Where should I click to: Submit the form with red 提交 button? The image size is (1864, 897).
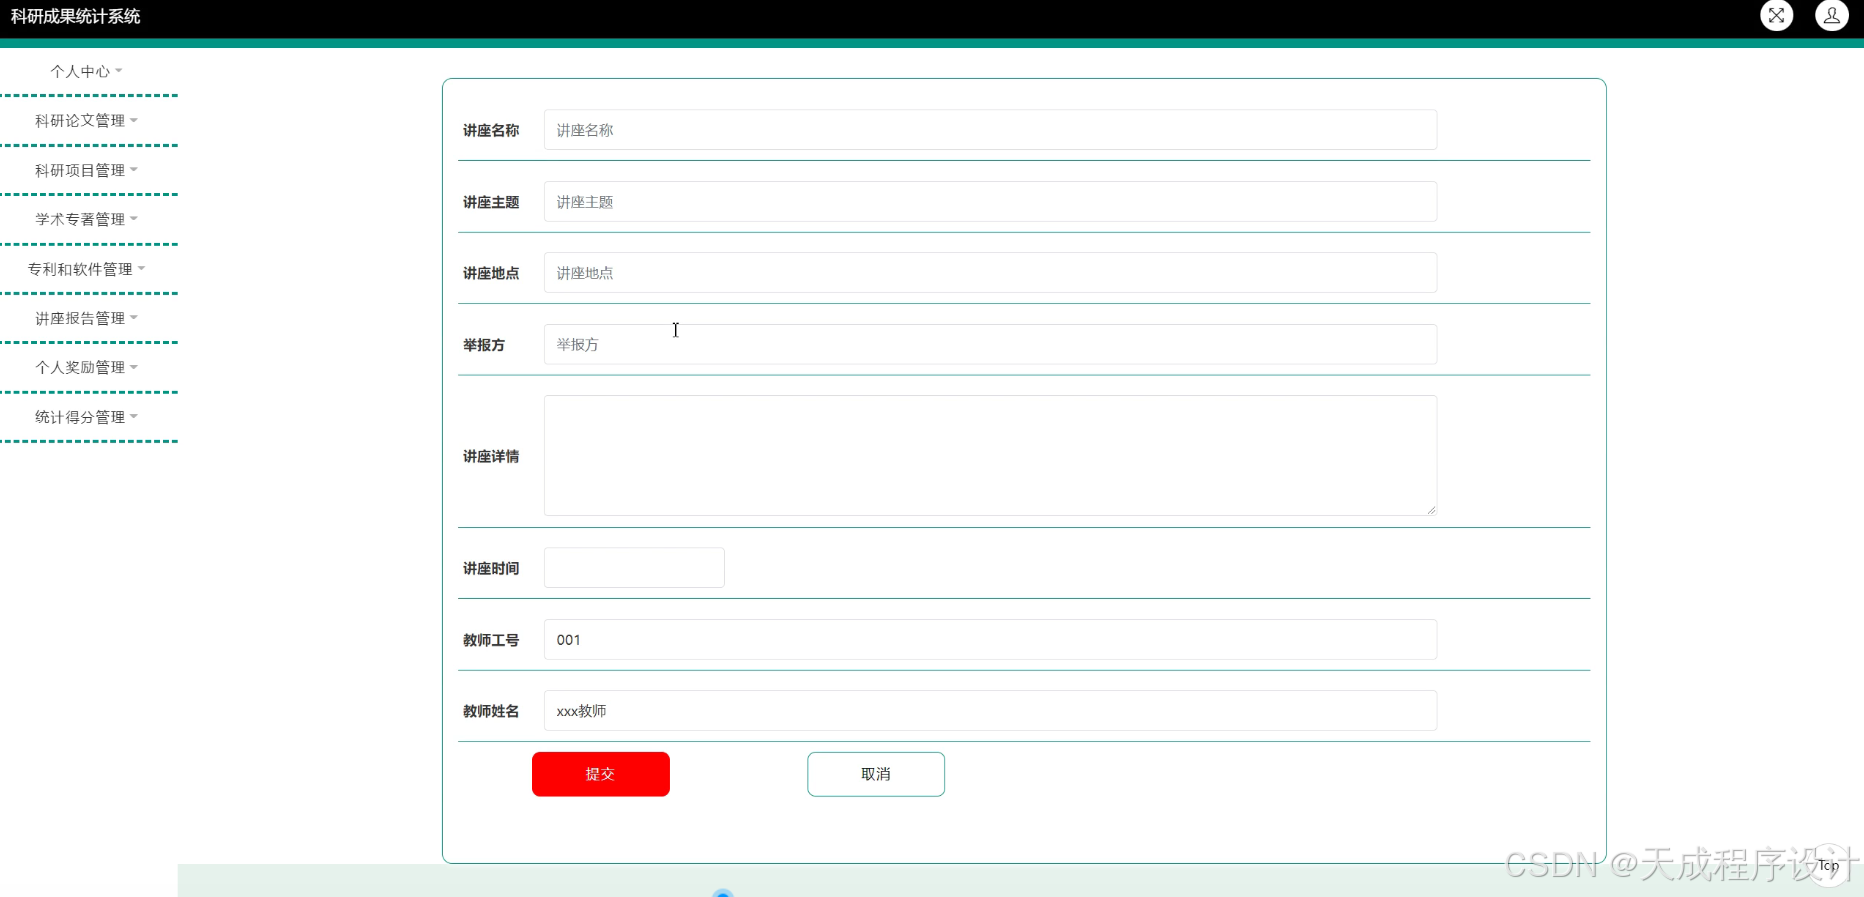click(601, 774)
